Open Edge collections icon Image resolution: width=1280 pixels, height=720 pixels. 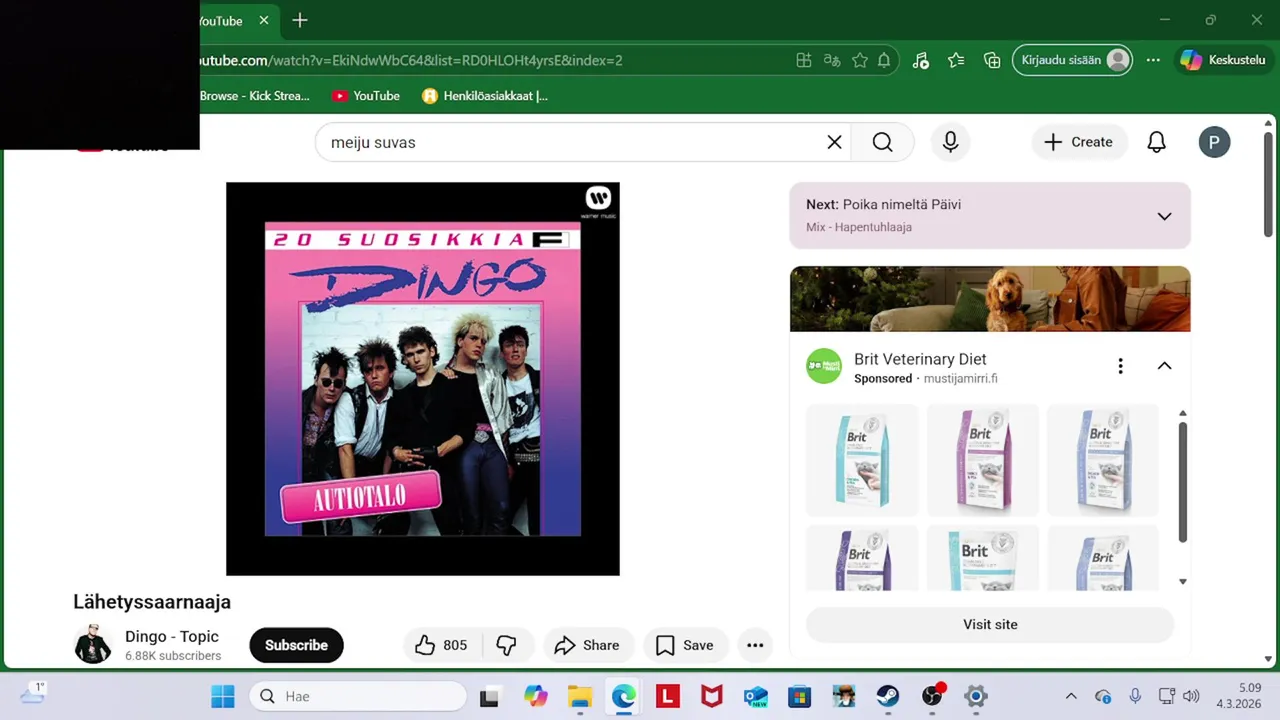[992, 60]
